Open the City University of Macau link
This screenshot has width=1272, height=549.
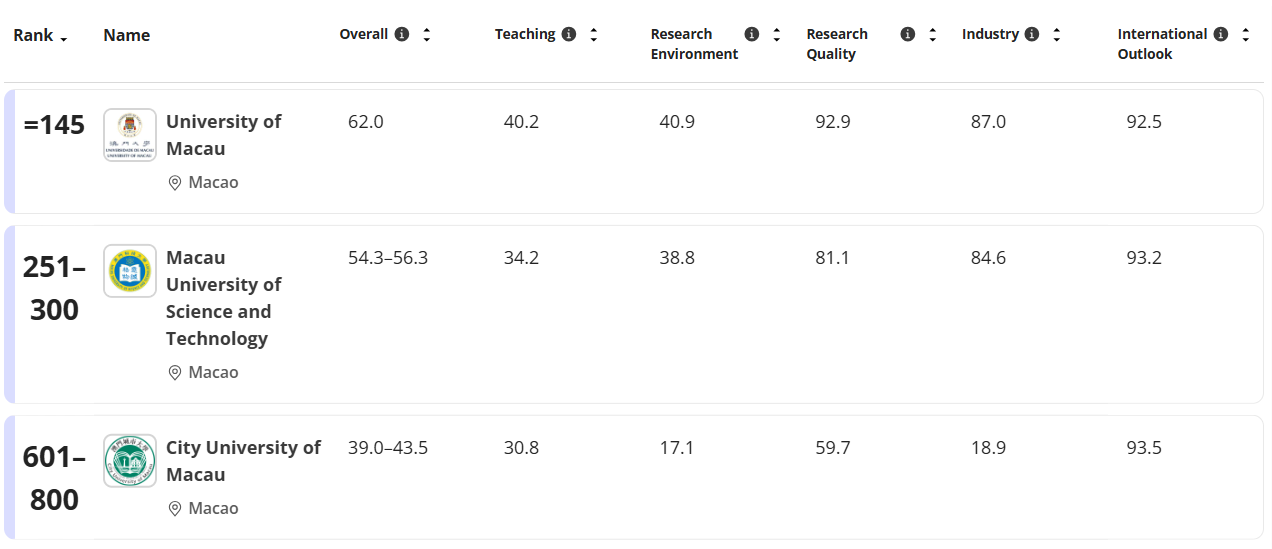243,461
